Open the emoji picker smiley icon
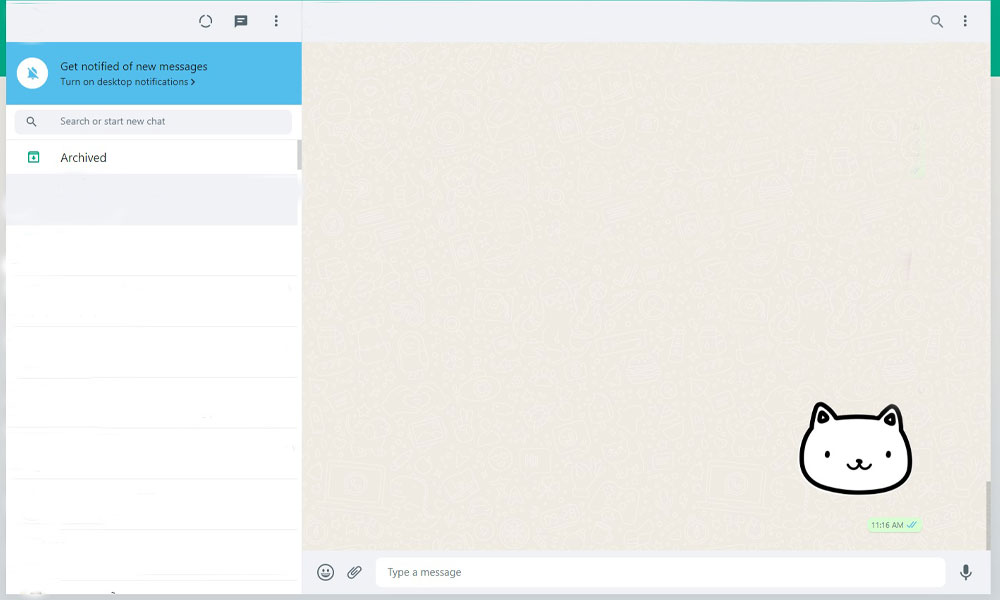This screenshot has height=600, width=1000. 326,572
